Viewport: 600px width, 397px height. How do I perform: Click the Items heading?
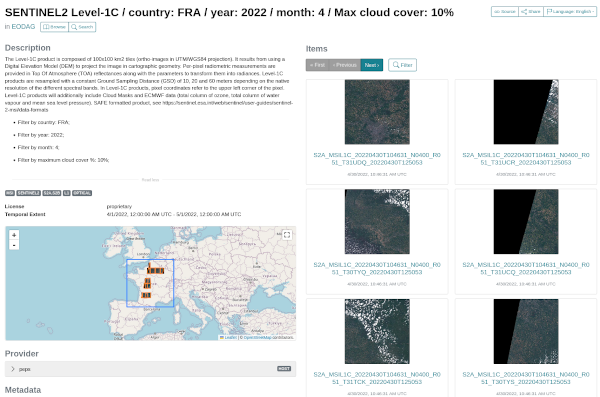pyautogui.click(x=316, y=49)
